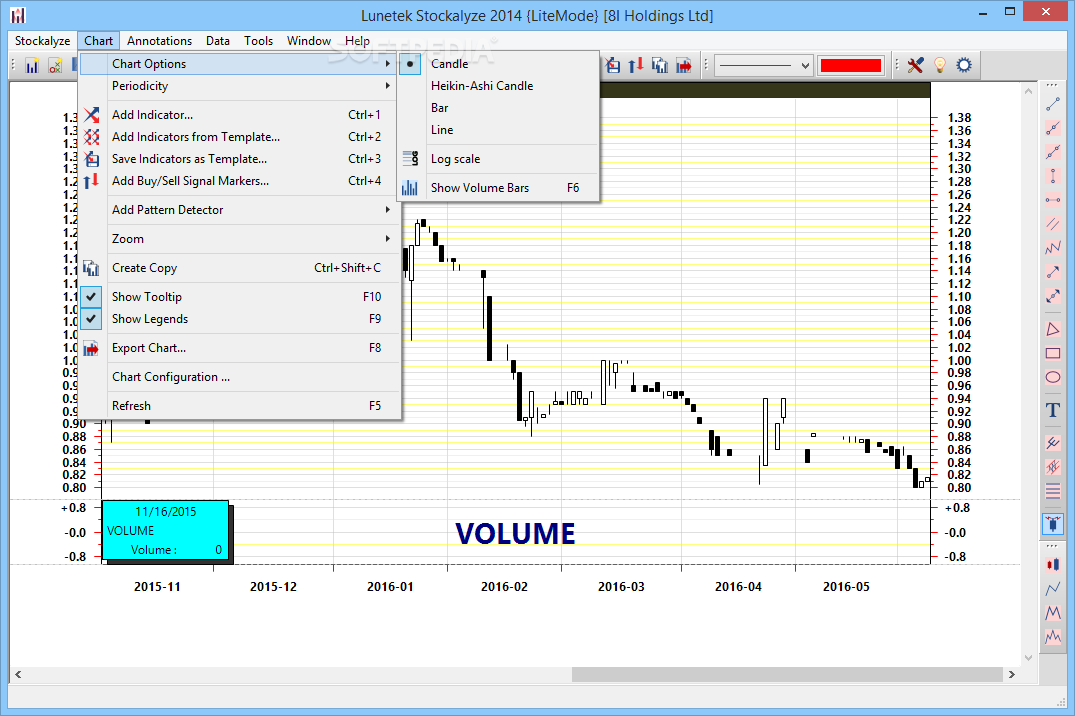
Task: Expand the Zoom submenu
Action: click(239, 239)
